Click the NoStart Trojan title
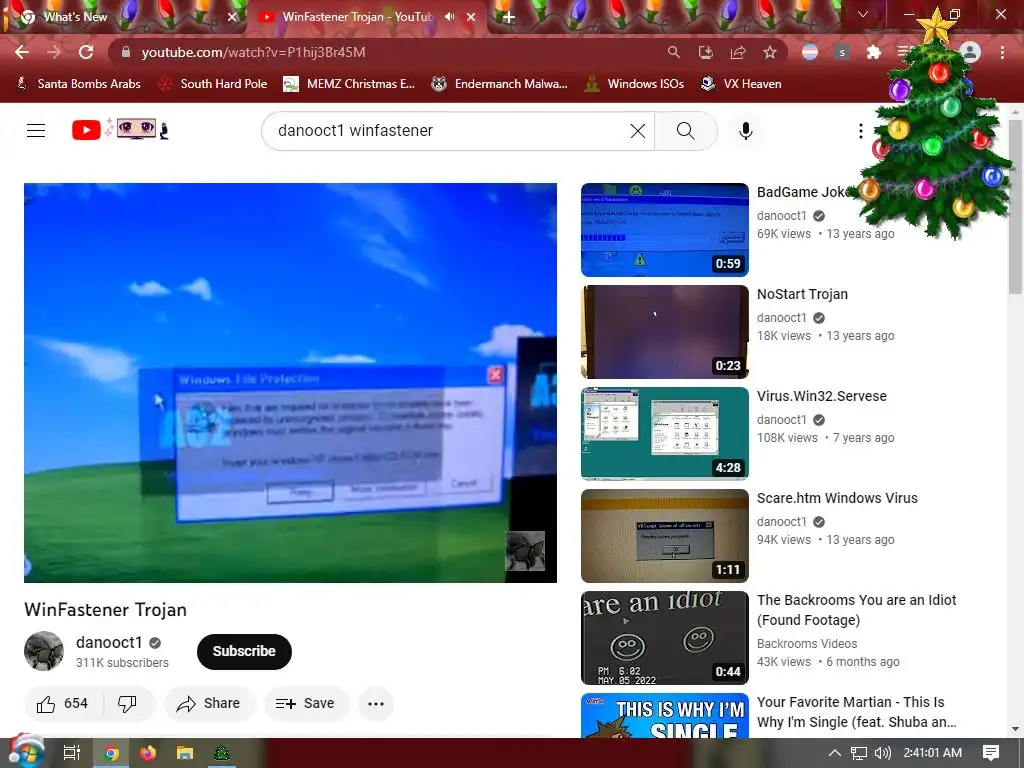Screen dimensions: 1024x768 [802, 294]
